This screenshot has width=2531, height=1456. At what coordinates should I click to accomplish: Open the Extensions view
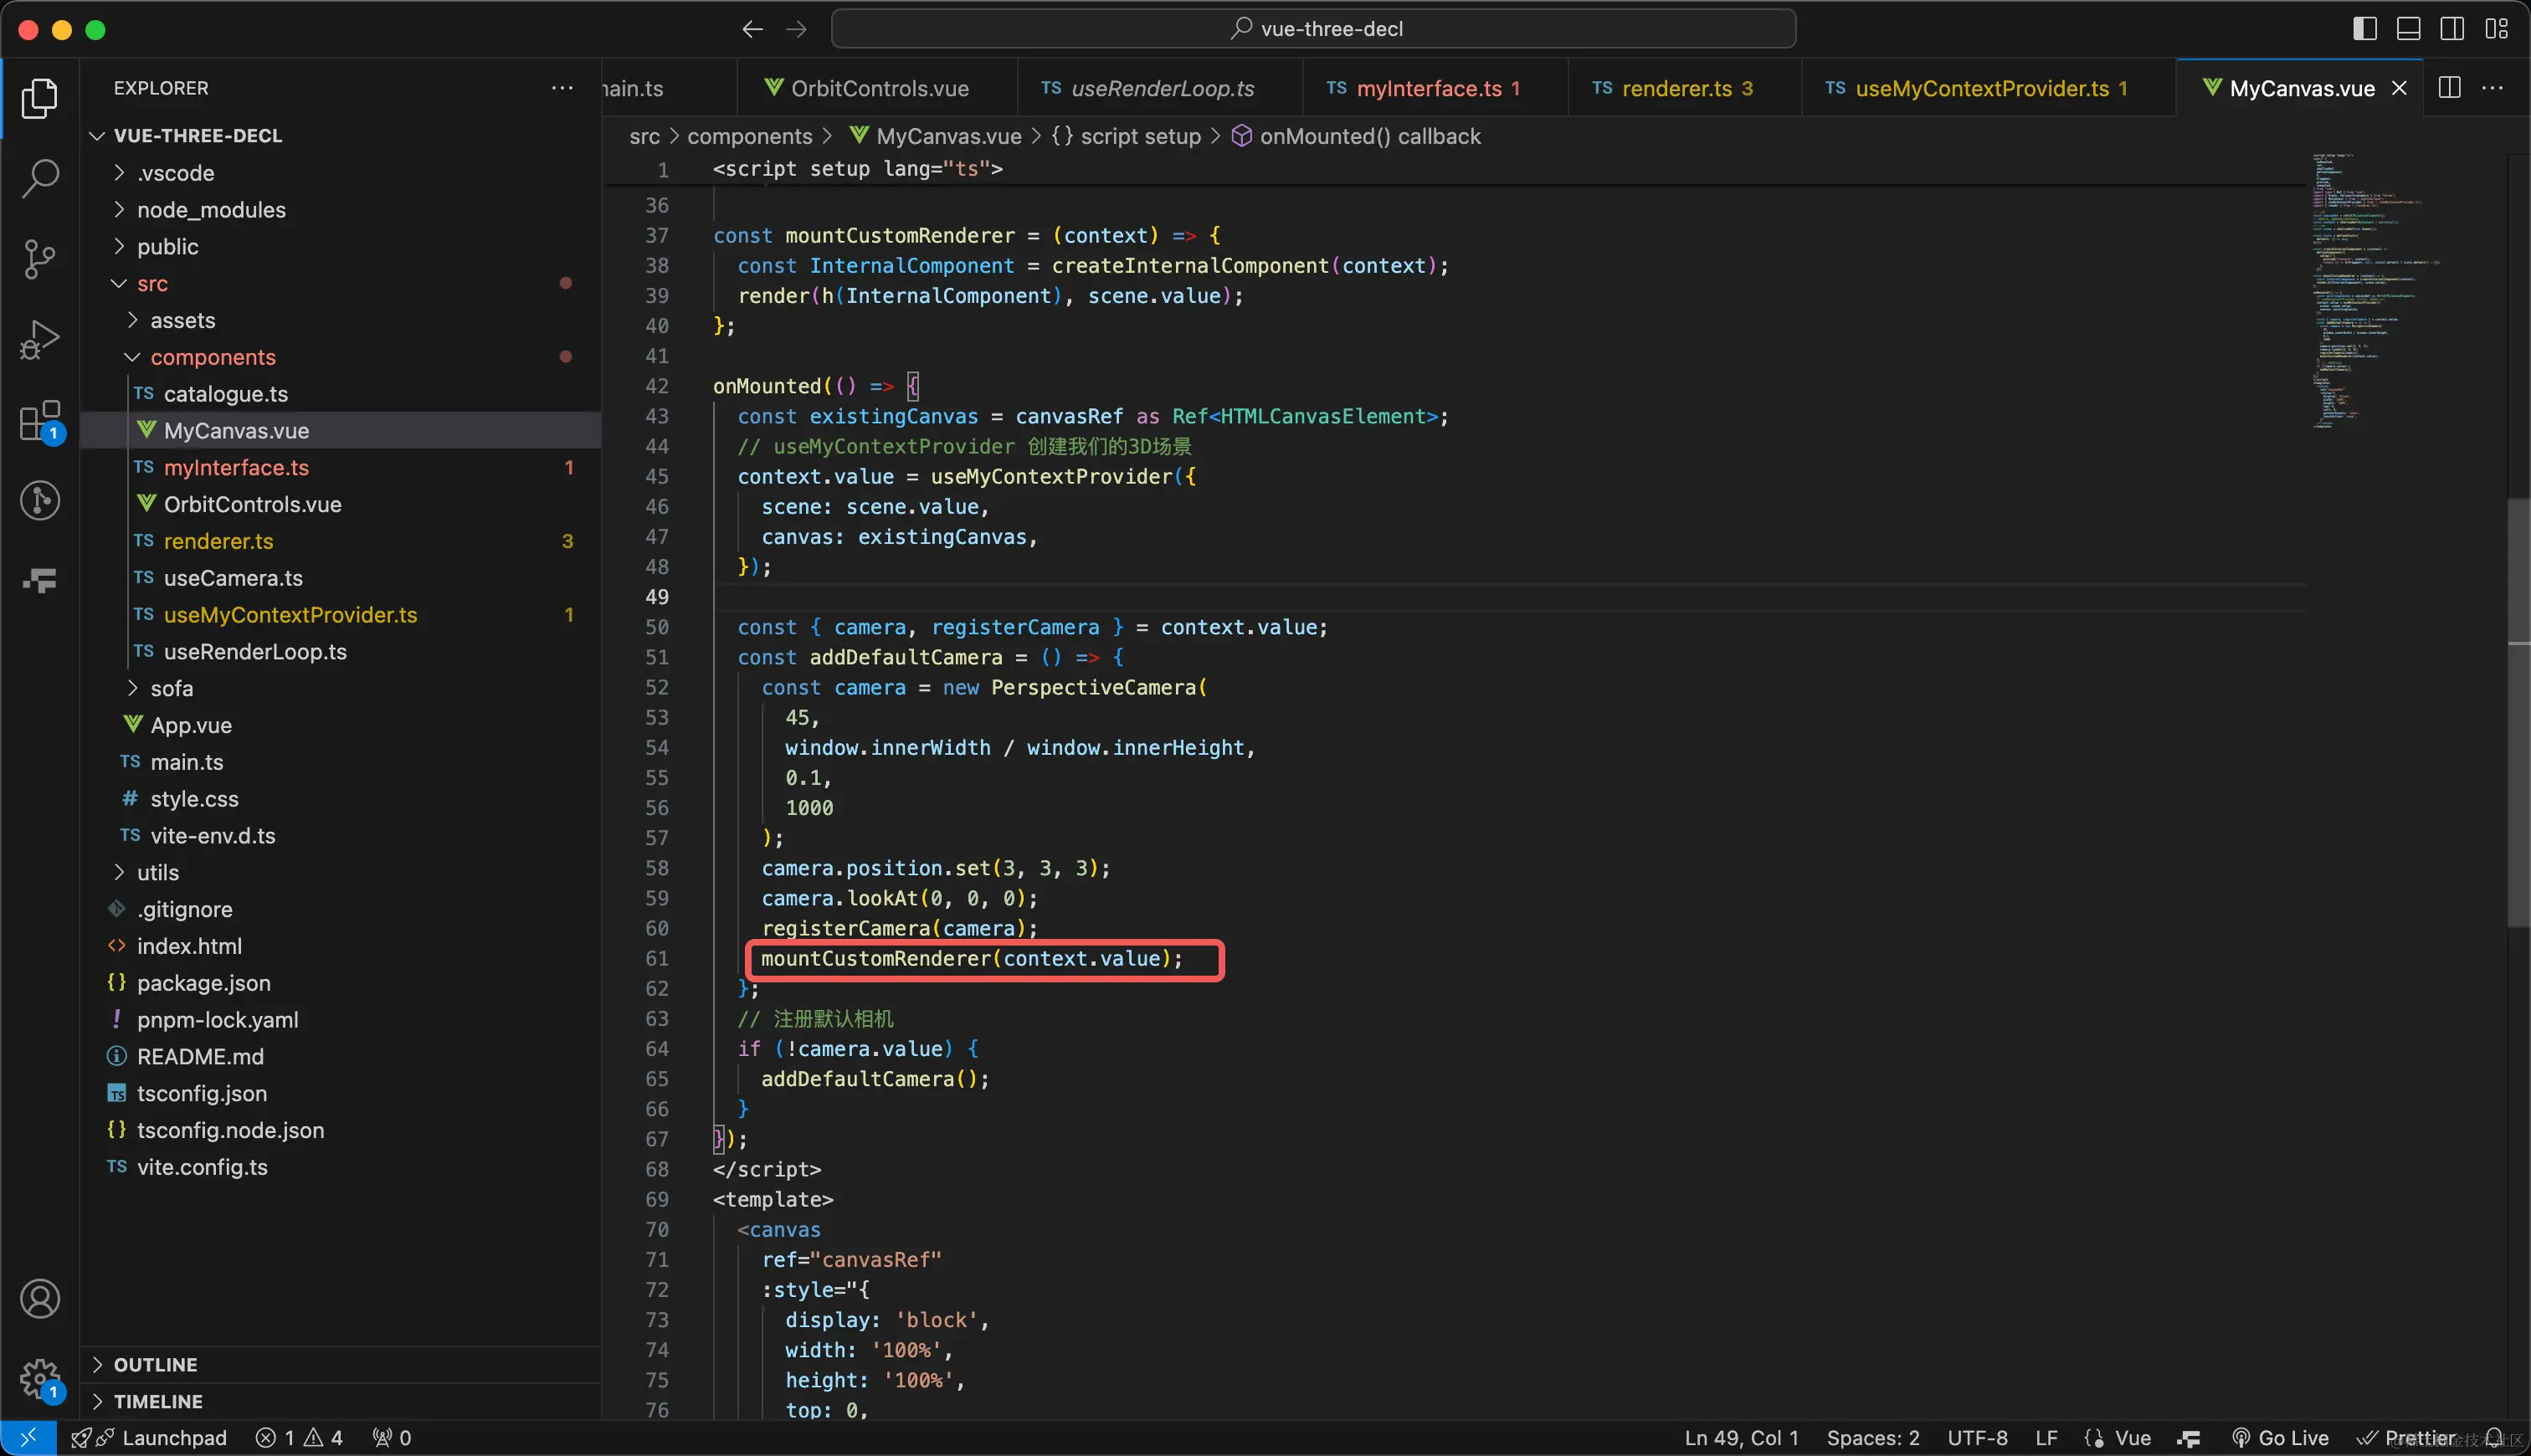coord(40,420)
